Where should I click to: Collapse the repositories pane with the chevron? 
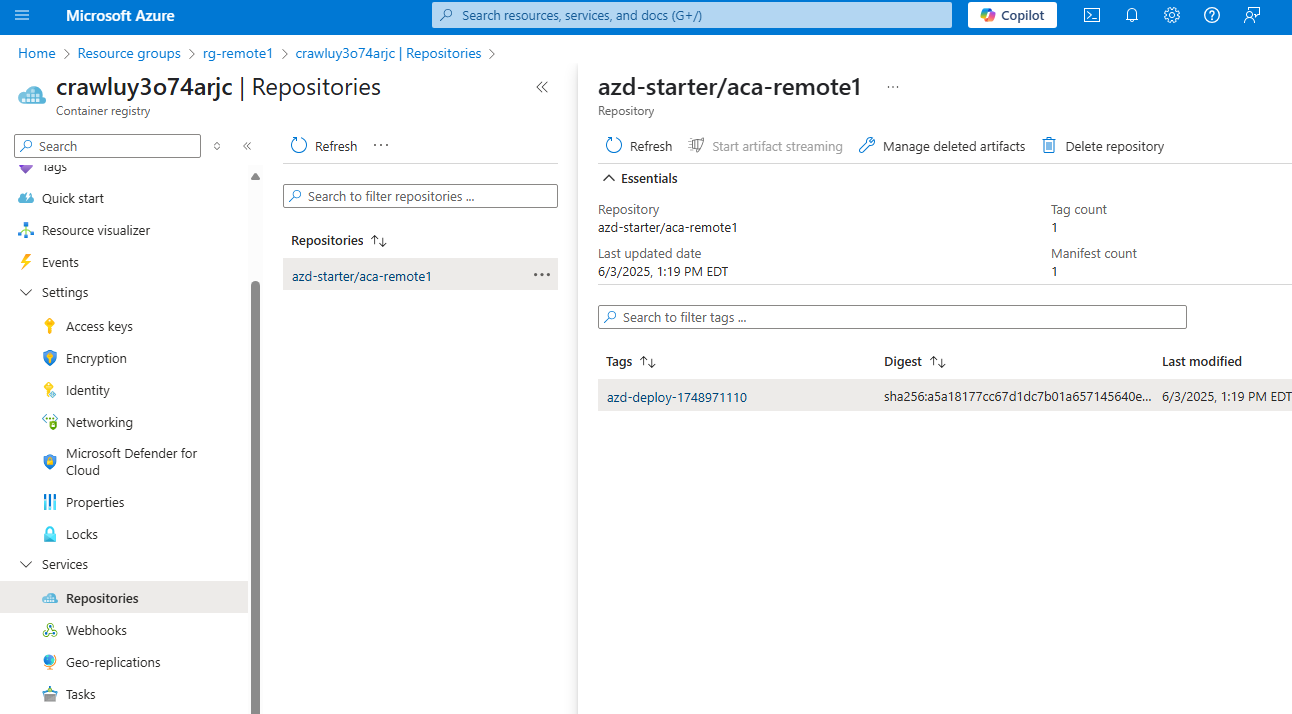pyautogui.click(x=542, y=87)
